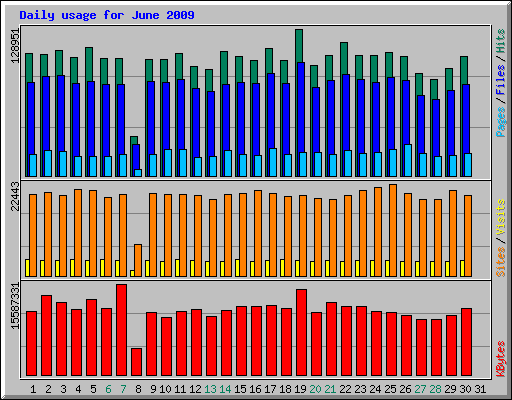Click the 'Files' legend label

tap(501, 80)
